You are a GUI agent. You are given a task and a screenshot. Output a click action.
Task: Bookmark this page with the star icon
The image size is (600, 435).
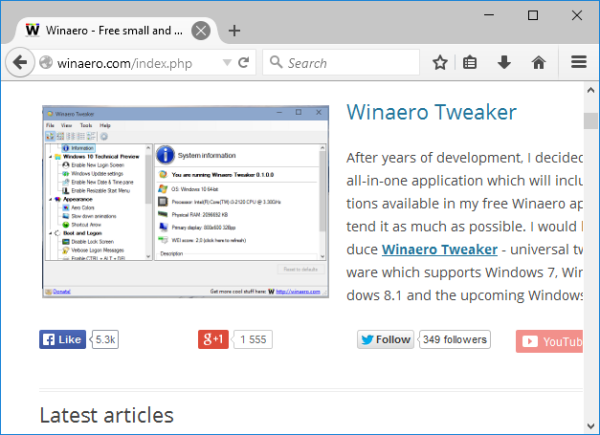point(440,62)
